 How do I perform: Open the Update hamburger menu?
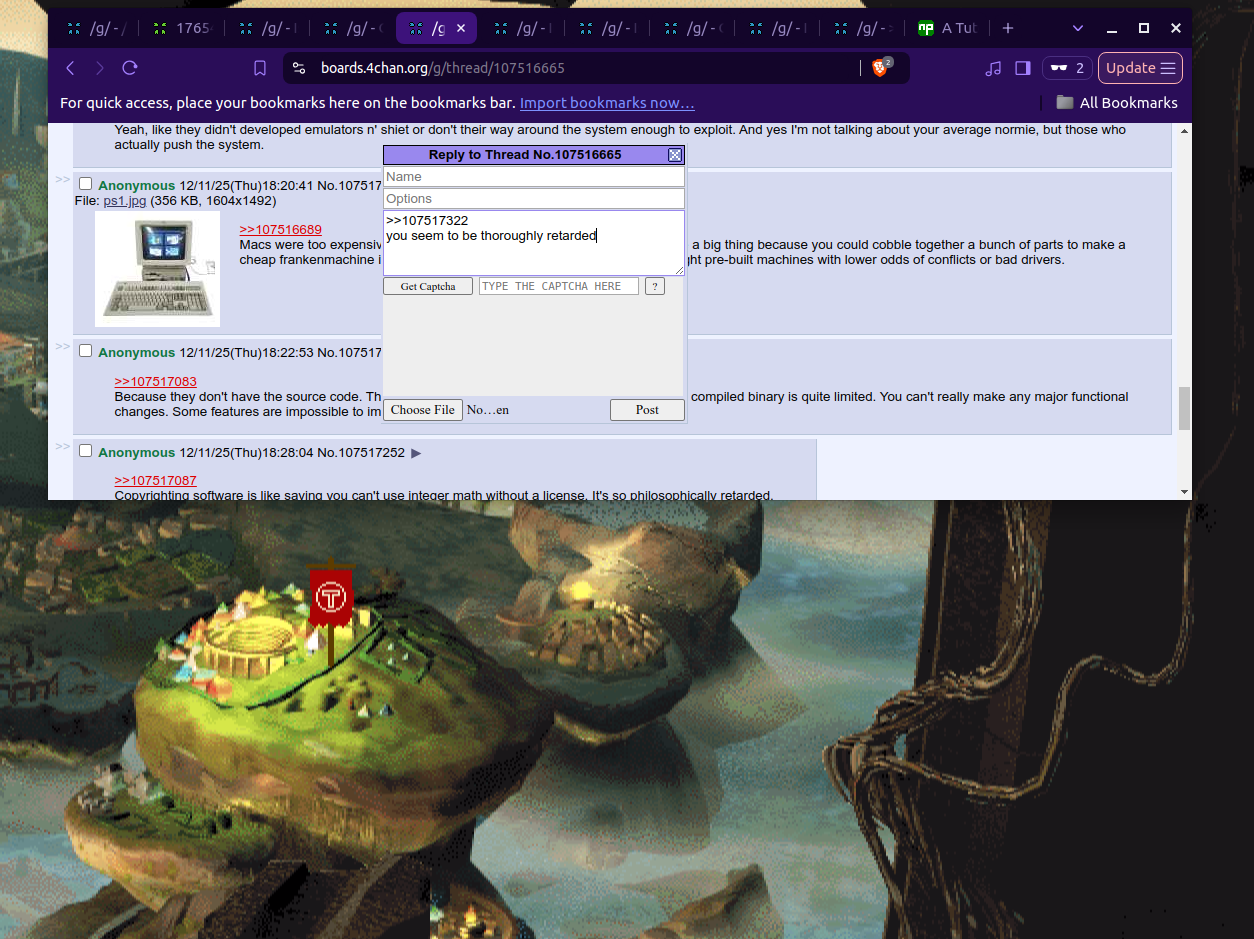1140,68
